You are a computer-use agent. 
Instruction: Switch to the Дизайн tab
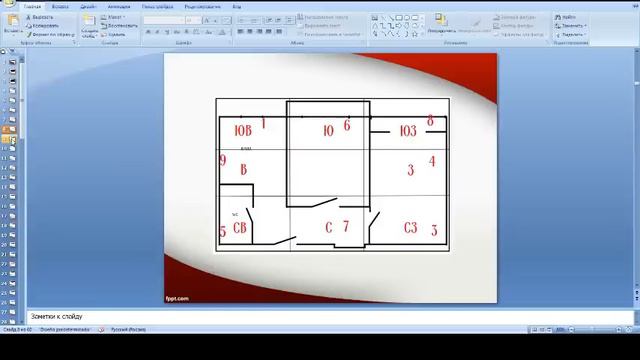click(x=88, y=7)
